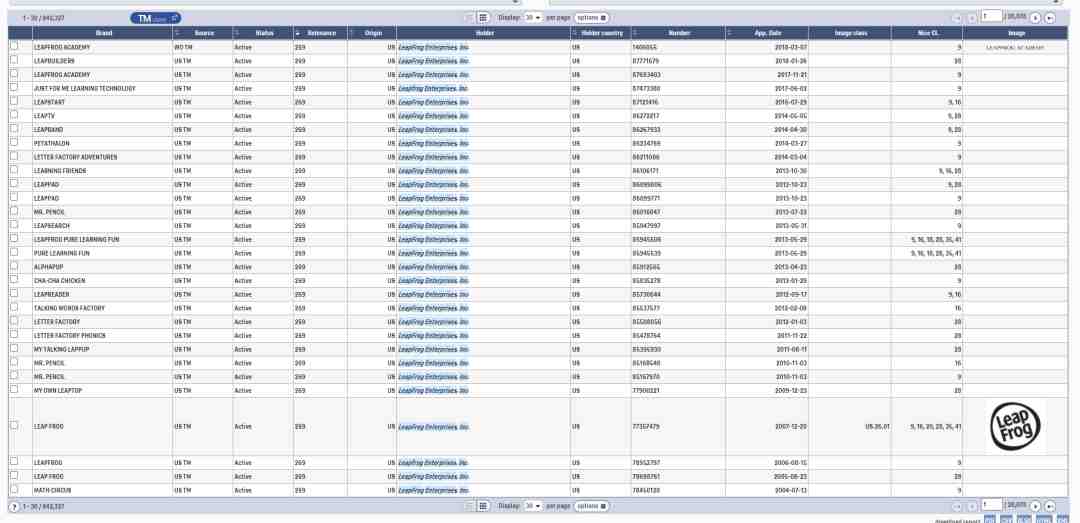1080x523 pixels.
Task: Open holder link in LETTER FACTORY PHONICS row
Action: click(433, 336)
